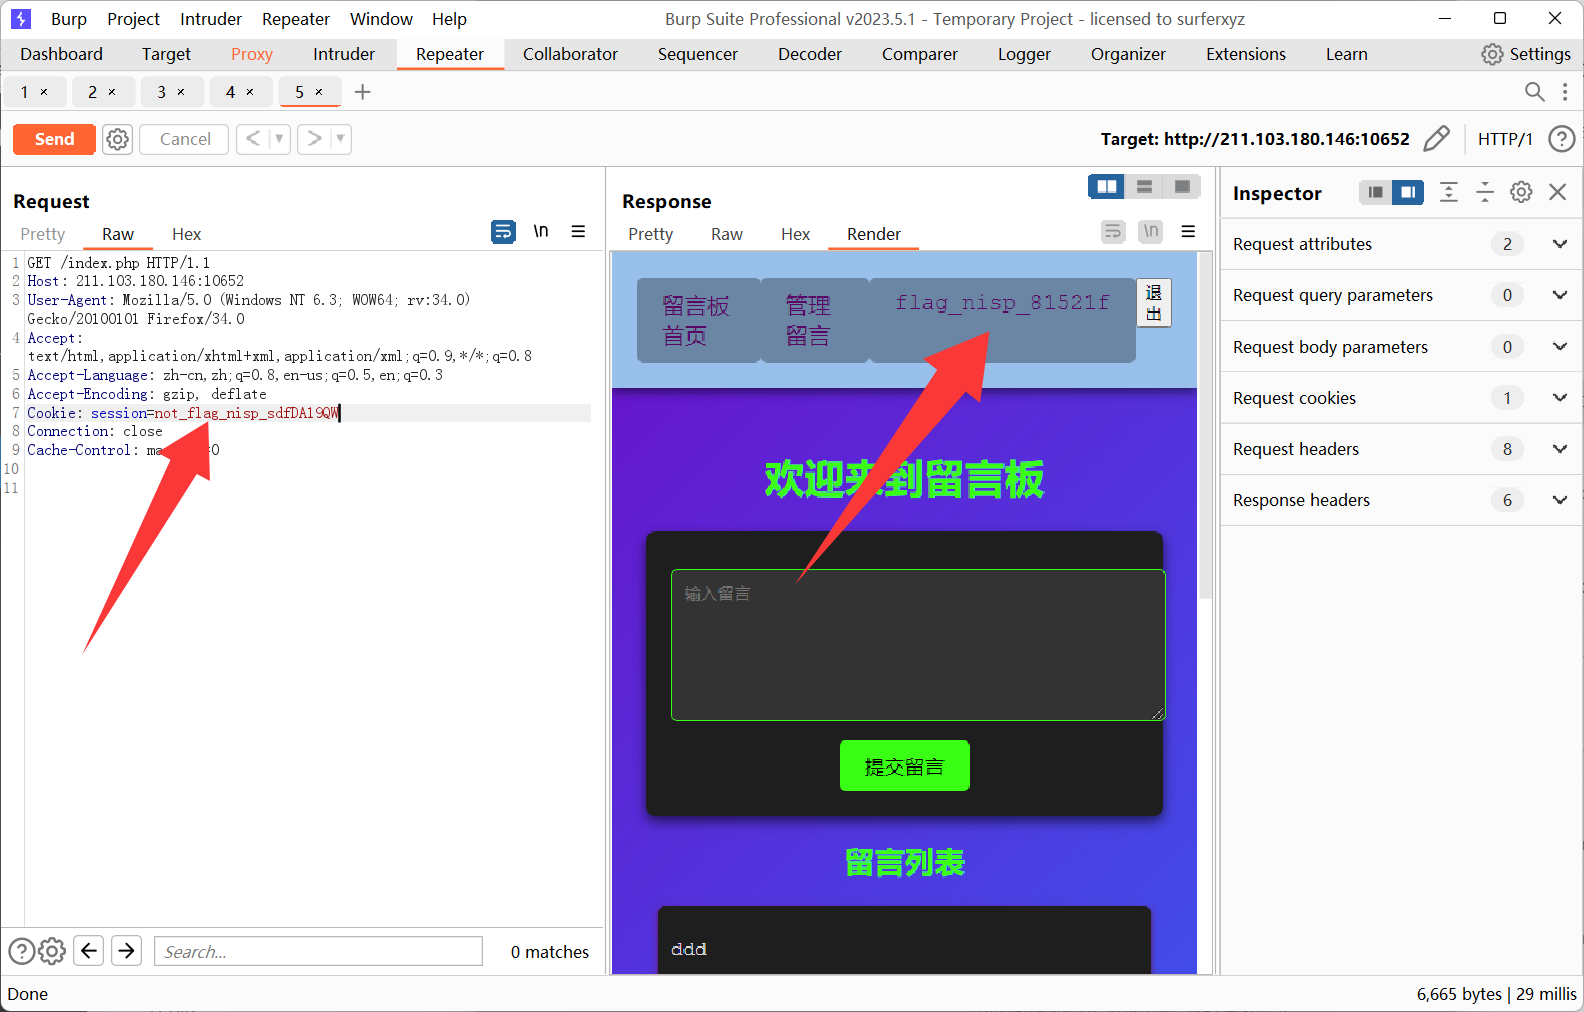Dock Inspector panel to right
Screen dimensions: 1584x1012
(x=1408, y=192)
